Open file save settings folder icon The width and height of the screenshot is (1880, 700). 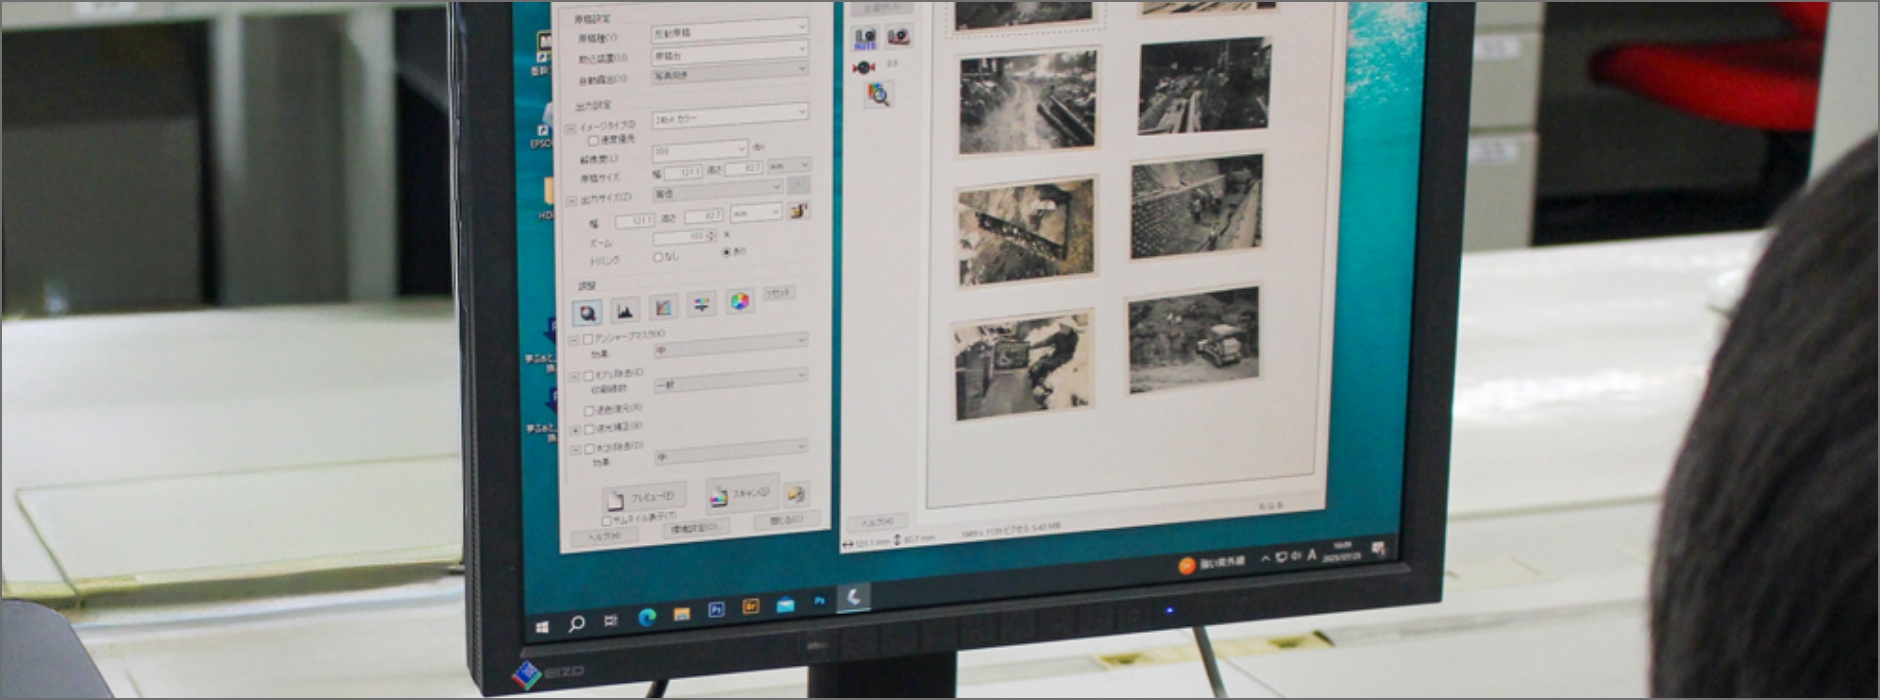tap(795, 494)
